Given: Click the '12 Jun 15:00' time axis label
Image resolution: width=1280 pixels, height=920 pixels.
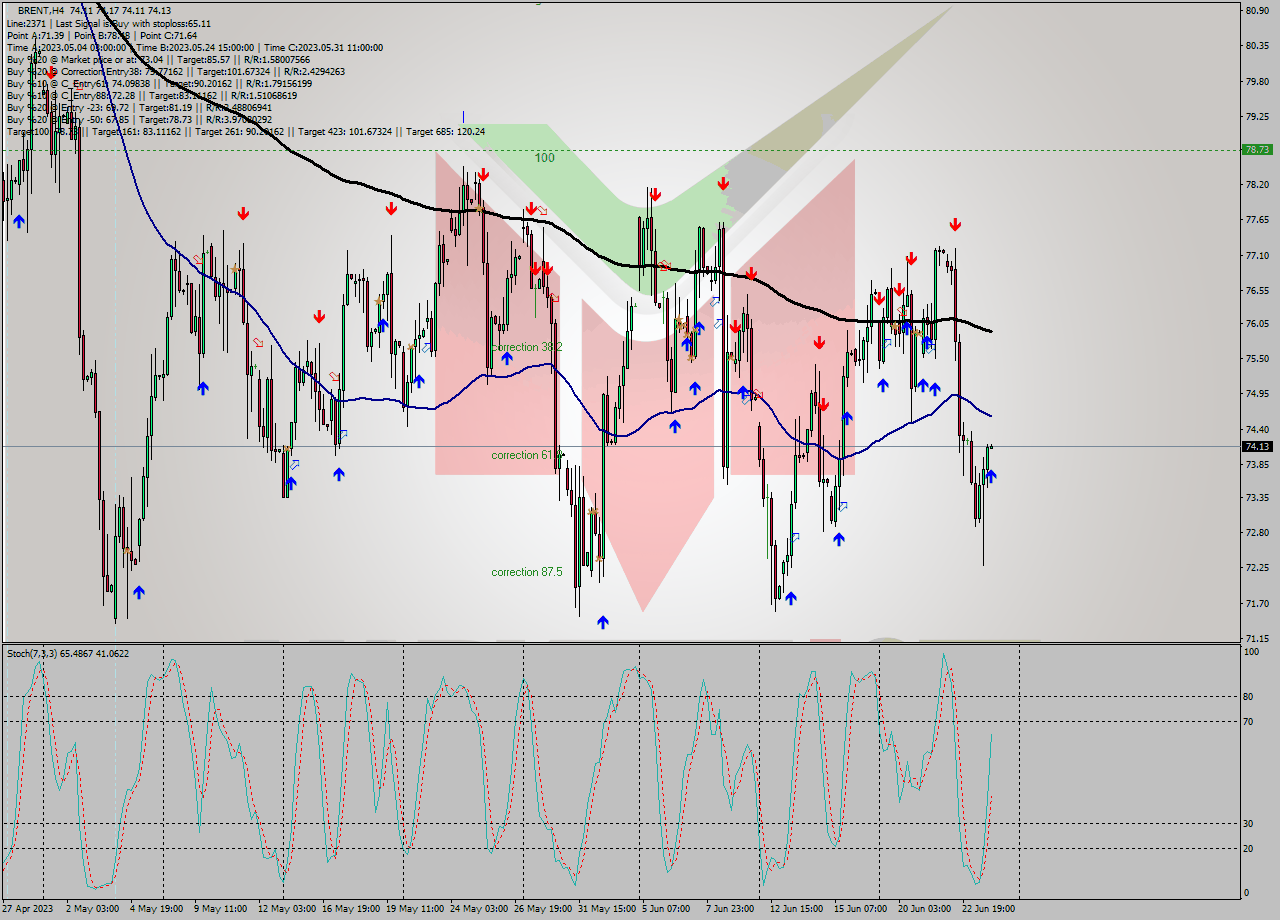Looking at the screenshot, I should pos(797,909).
